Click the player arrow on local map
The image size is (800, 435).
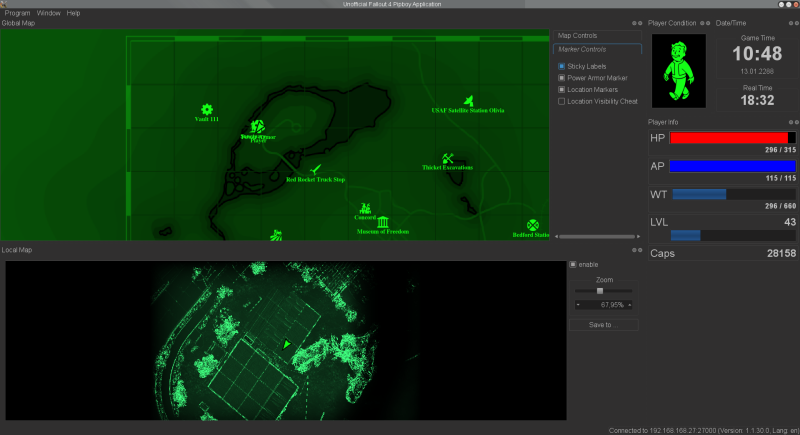pyautogui.click(x=287, y=345)
